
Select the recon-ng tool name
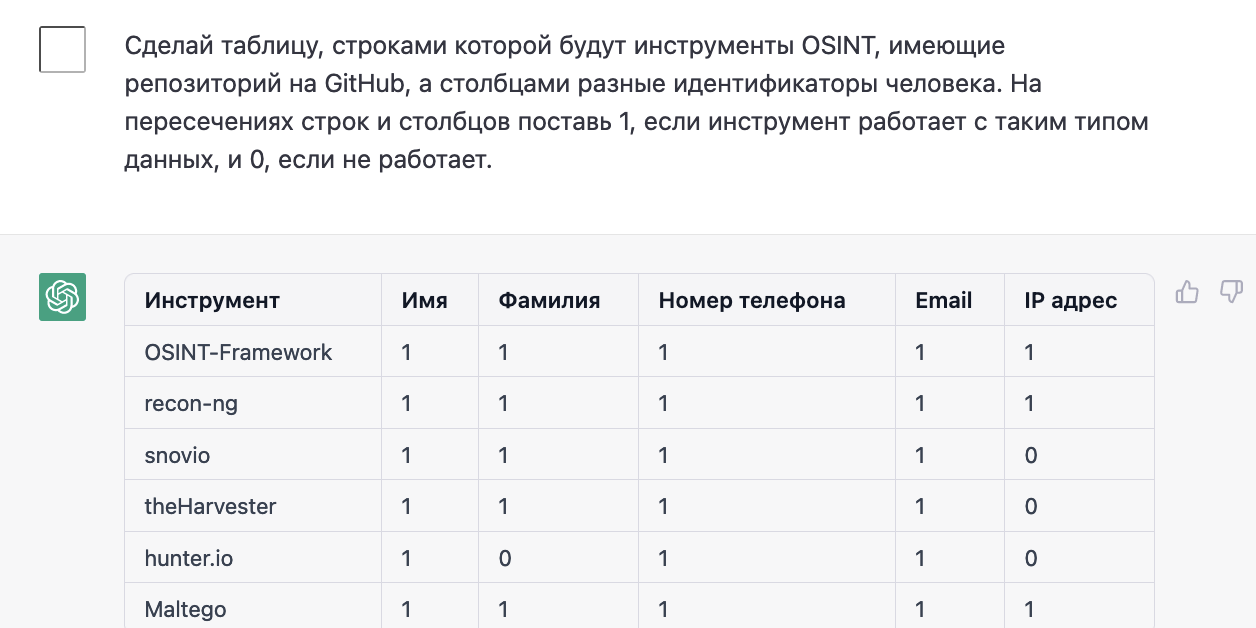pos(191,404)
